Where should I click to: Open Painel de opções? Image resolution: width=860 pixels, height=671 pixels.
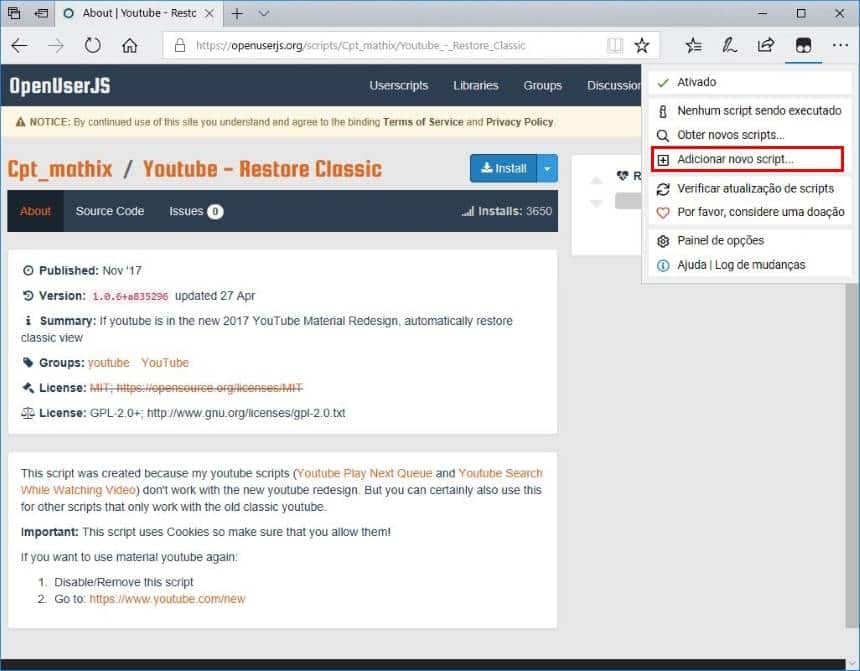click(x=749, y=241)
